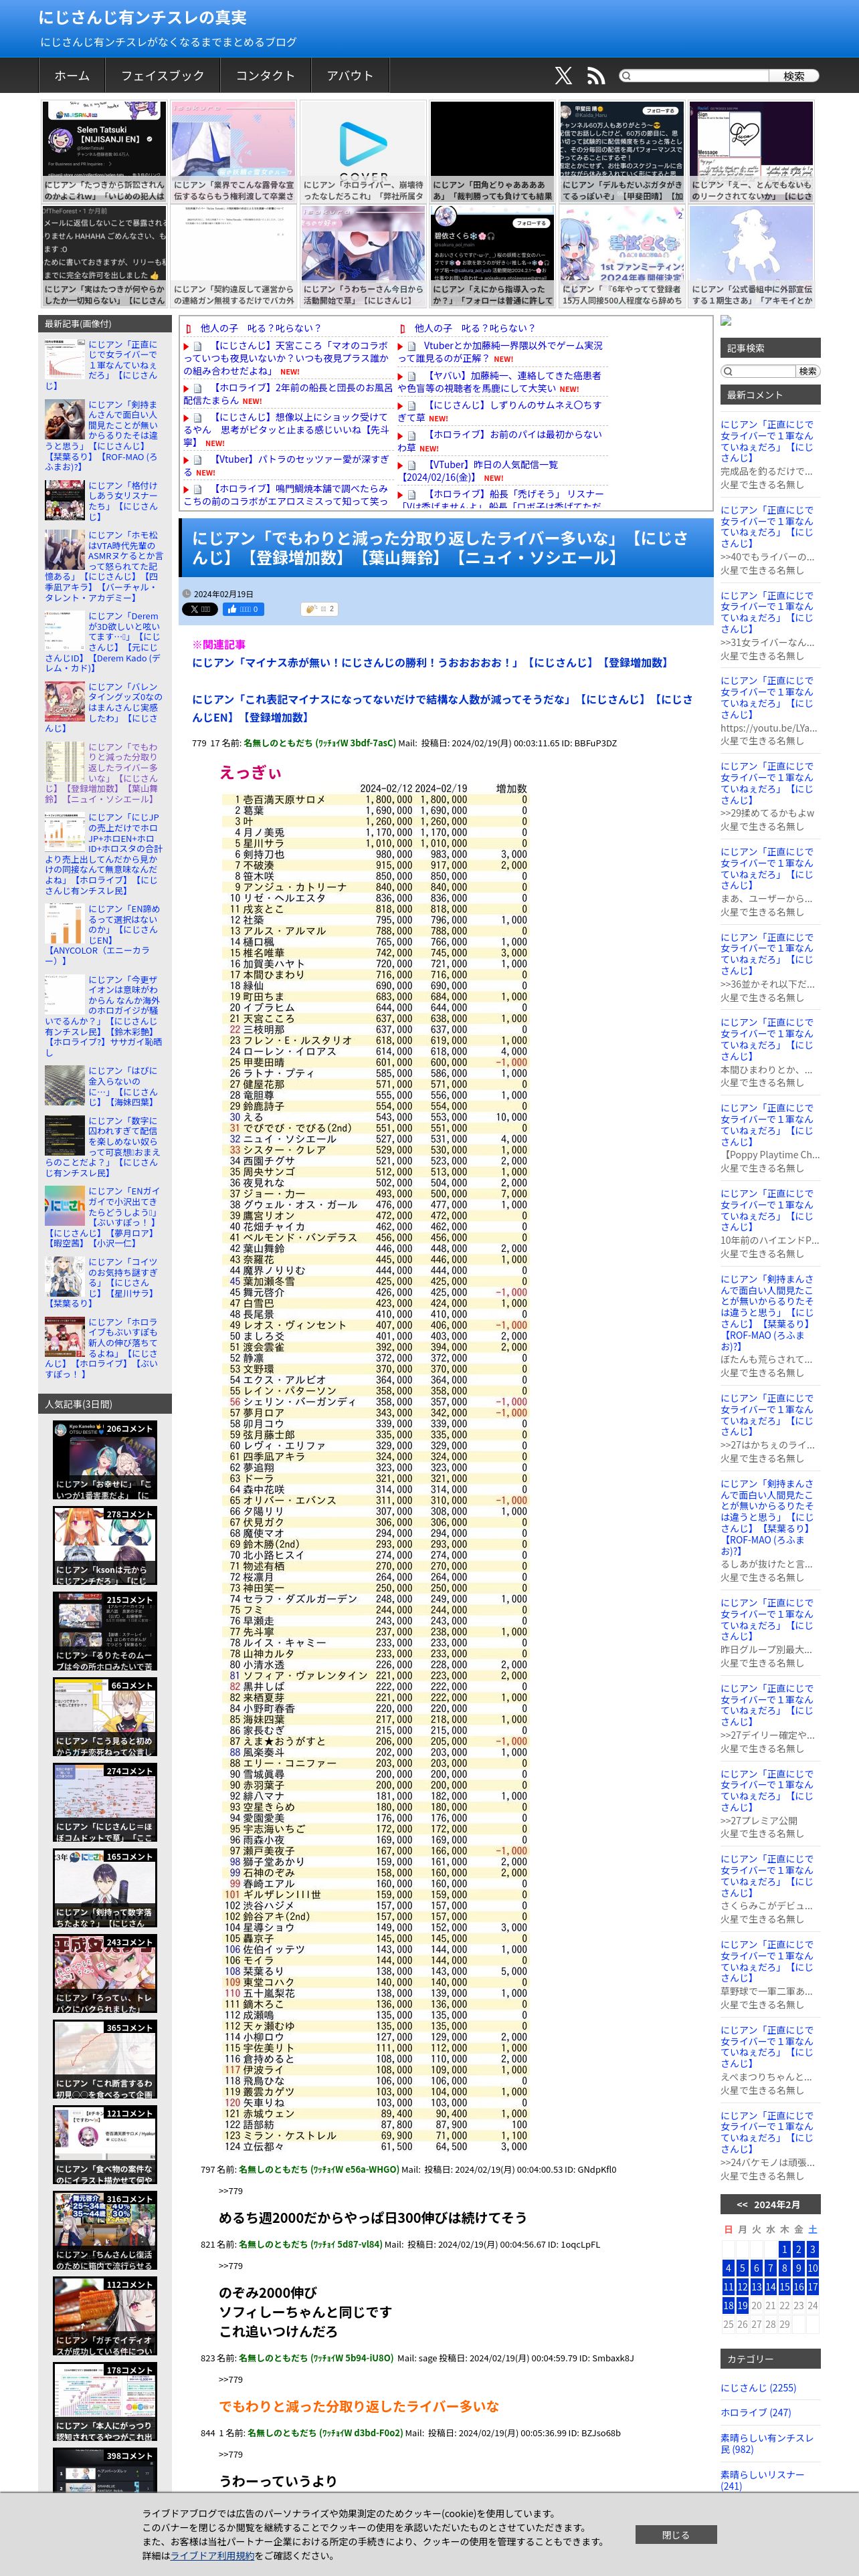Click the 2024-02-19 column header in table image
Image resolution: width=859 pixels, height=2576 pixels.
click(x=440, y=788)
